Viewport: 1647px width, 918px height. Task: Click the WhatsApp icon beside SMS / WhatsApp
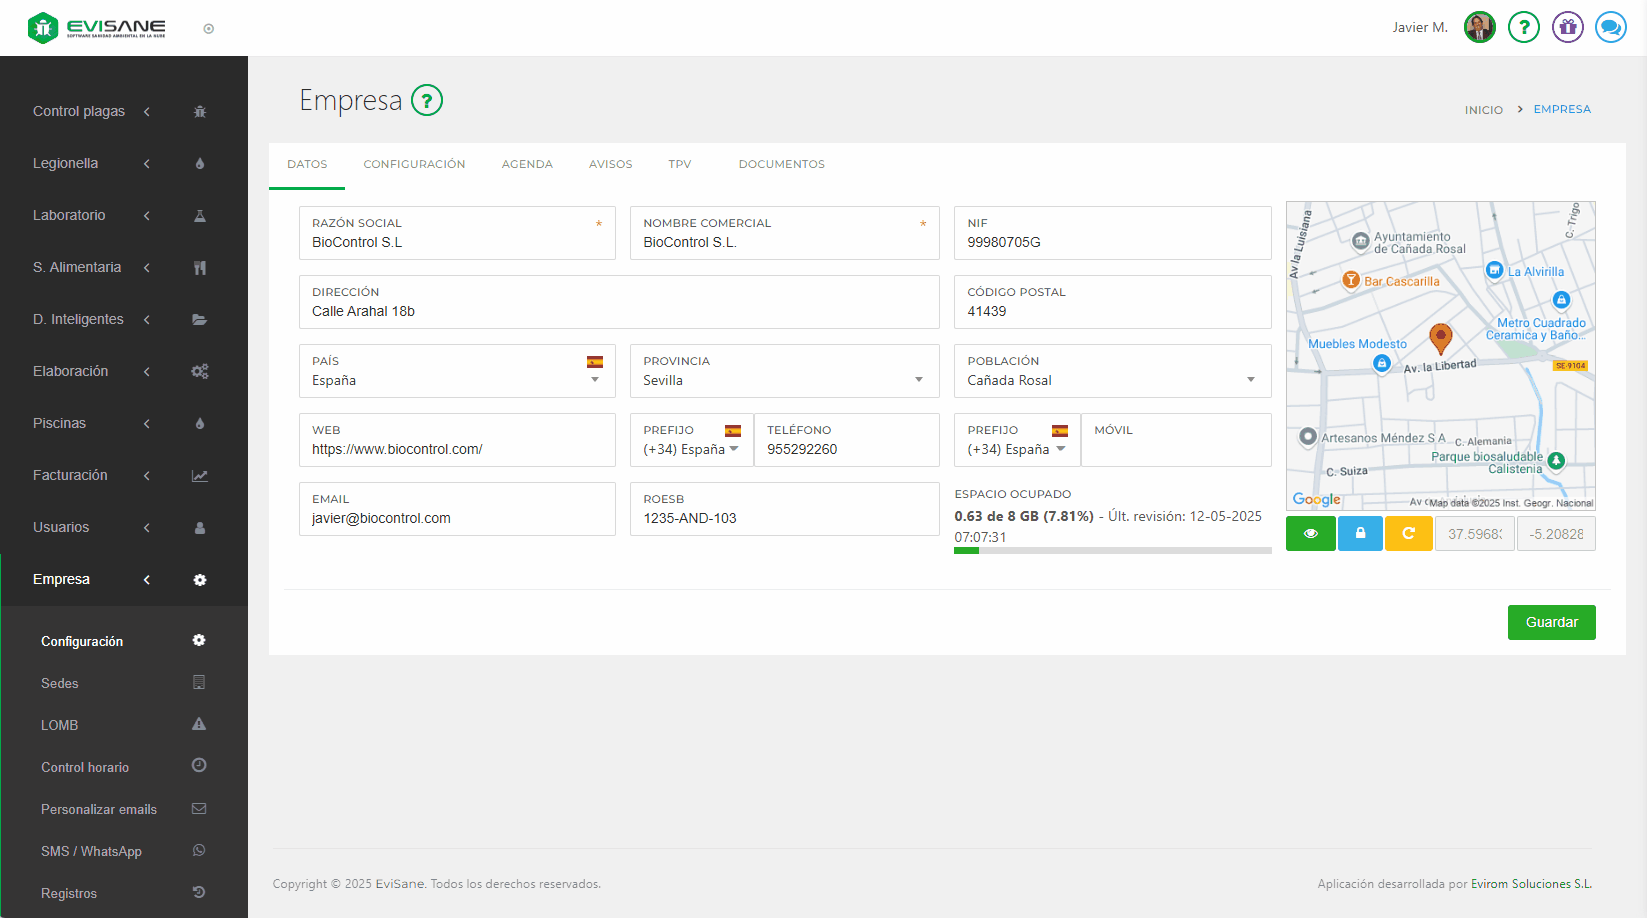tap(199, 850)
